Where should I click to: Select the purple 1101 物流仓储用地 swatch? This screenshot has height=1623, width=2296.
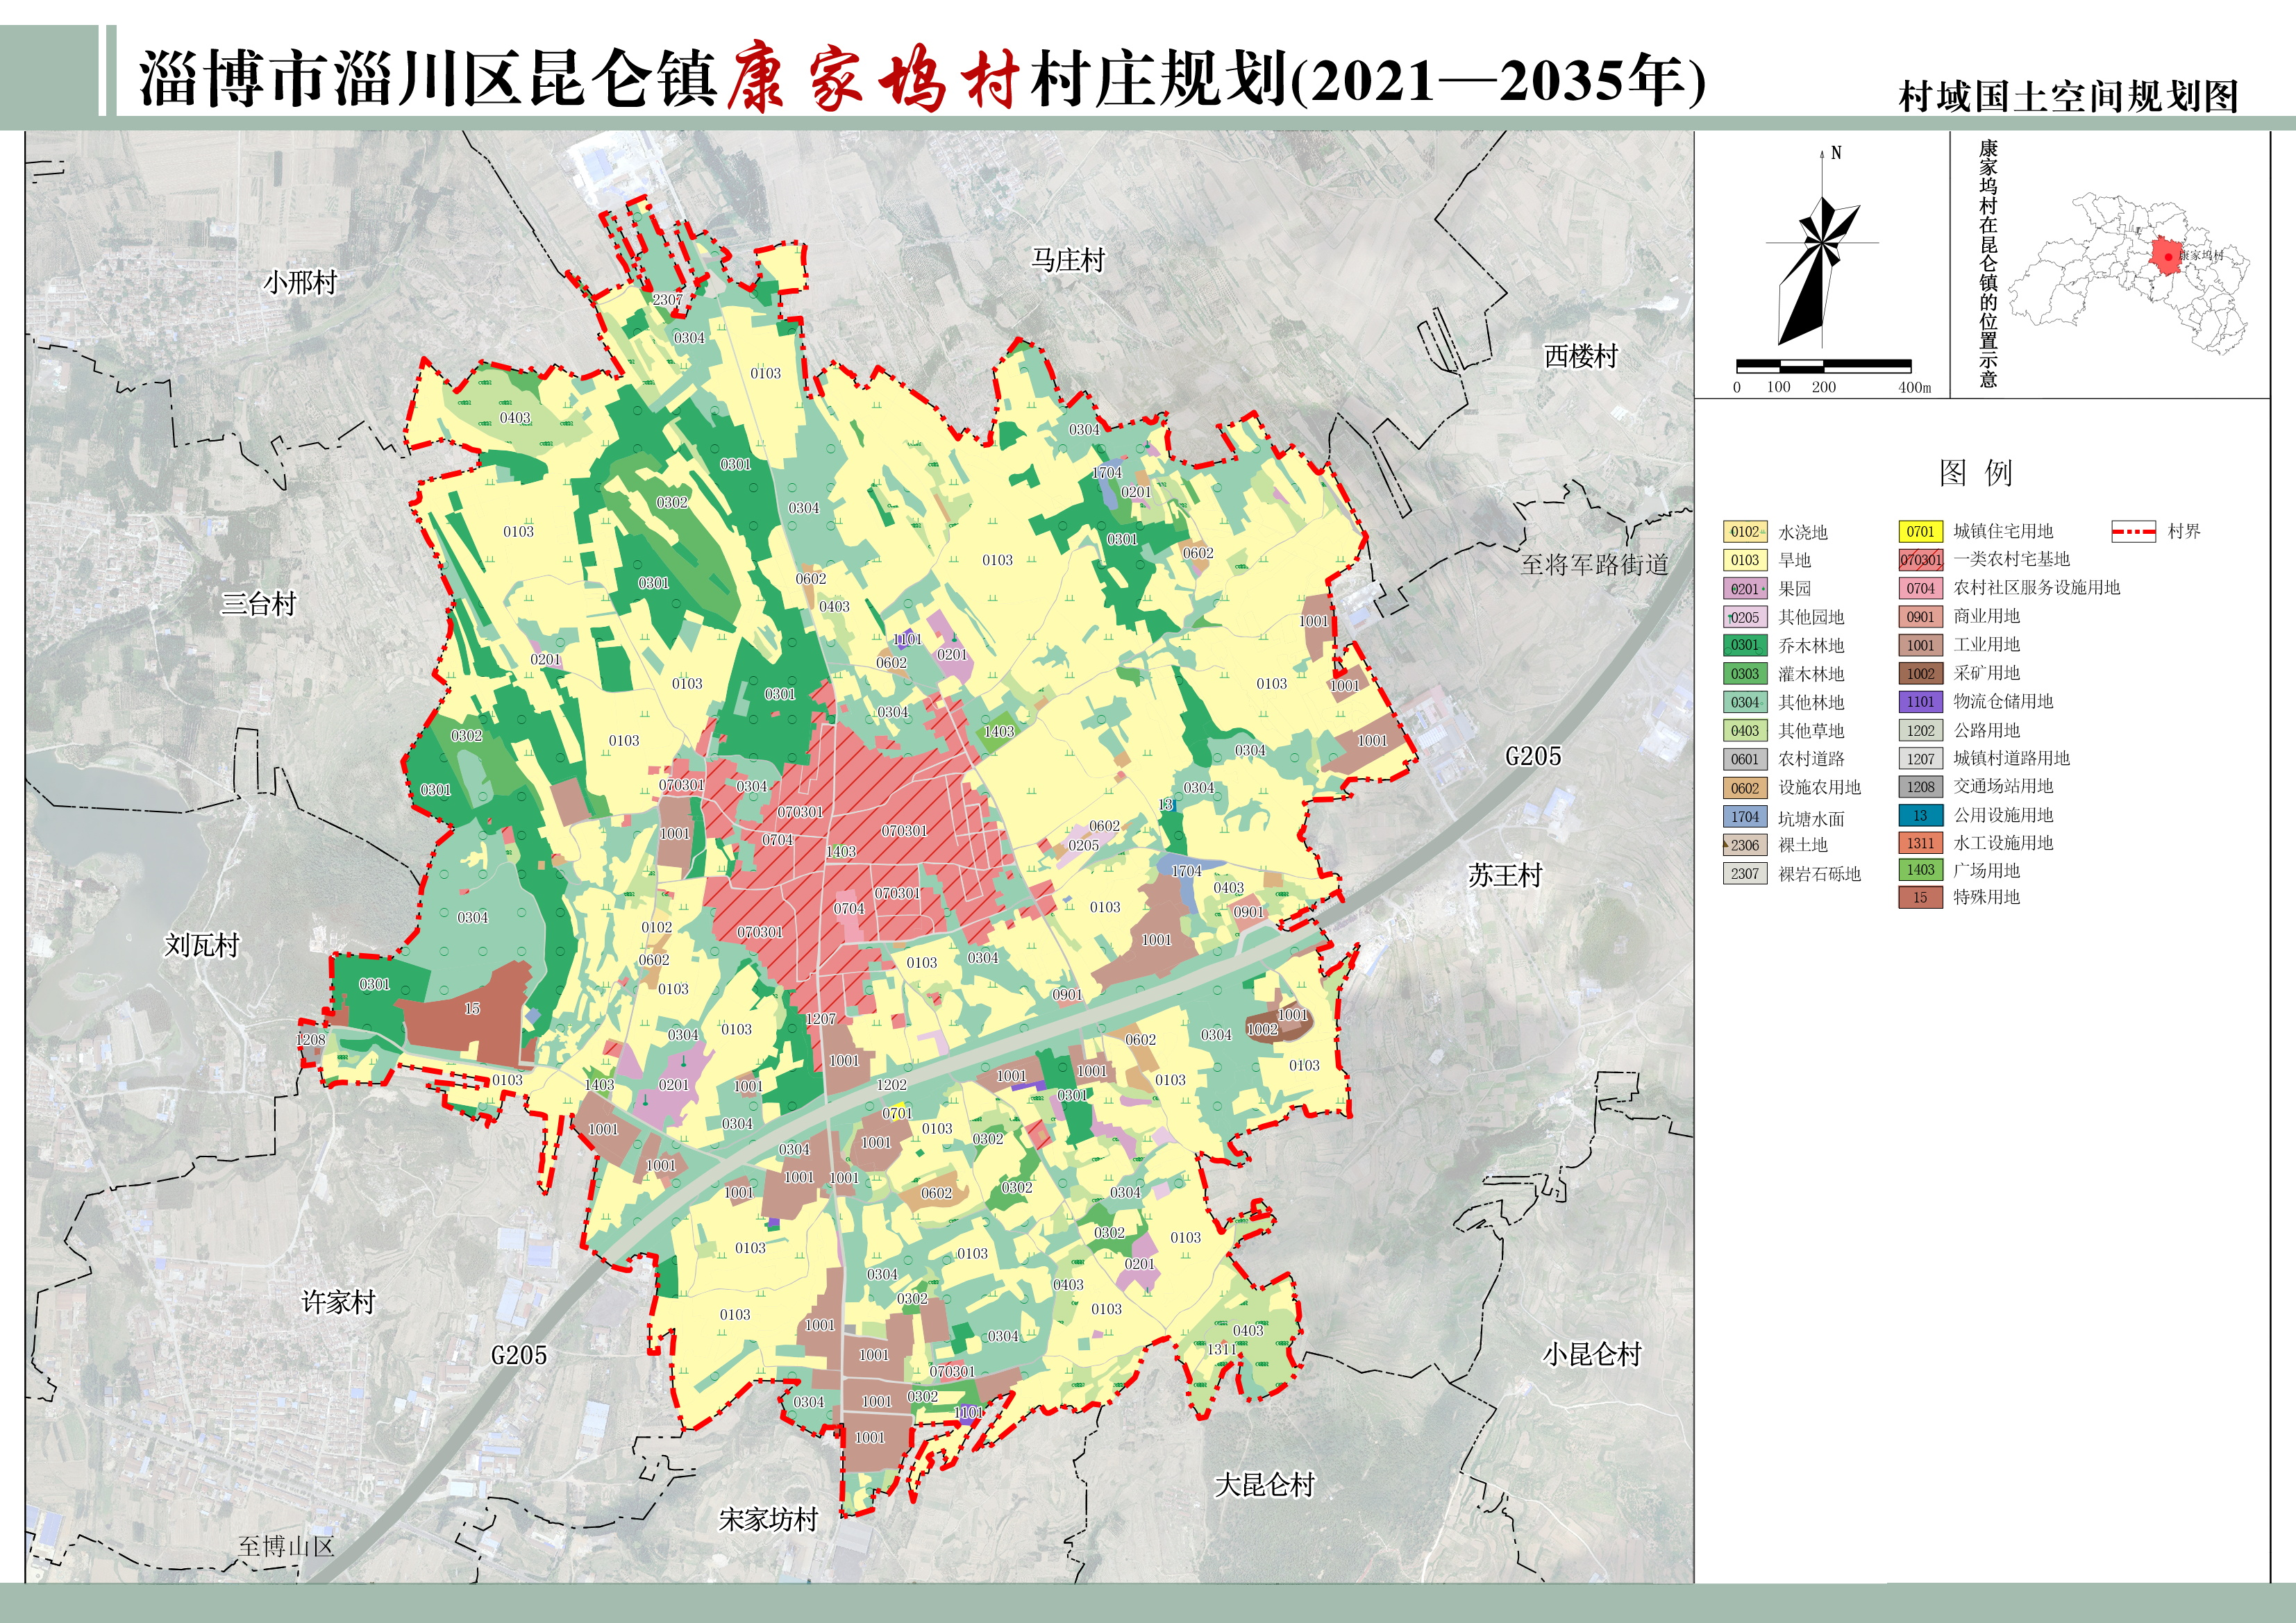tap(1920, 702)
